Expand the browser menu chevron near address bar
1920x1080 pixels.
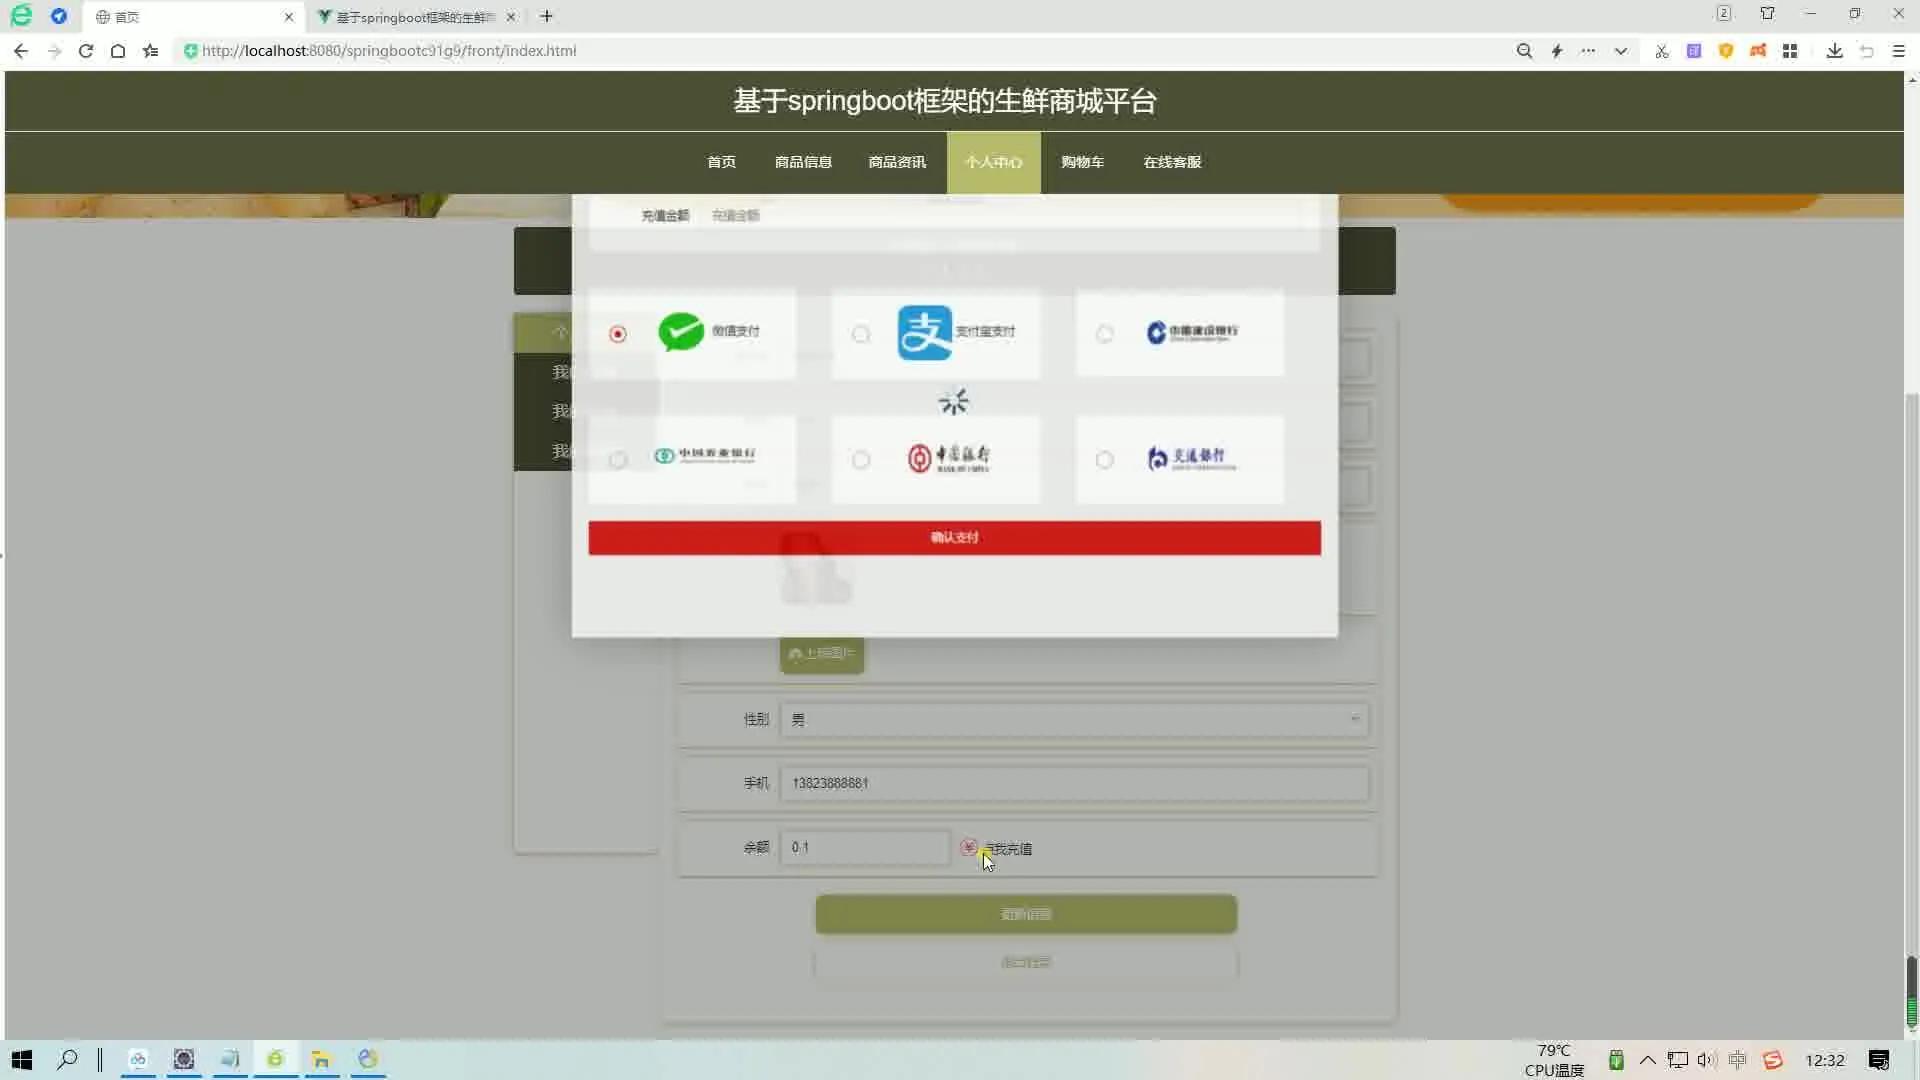click(x=1620, y=50)
